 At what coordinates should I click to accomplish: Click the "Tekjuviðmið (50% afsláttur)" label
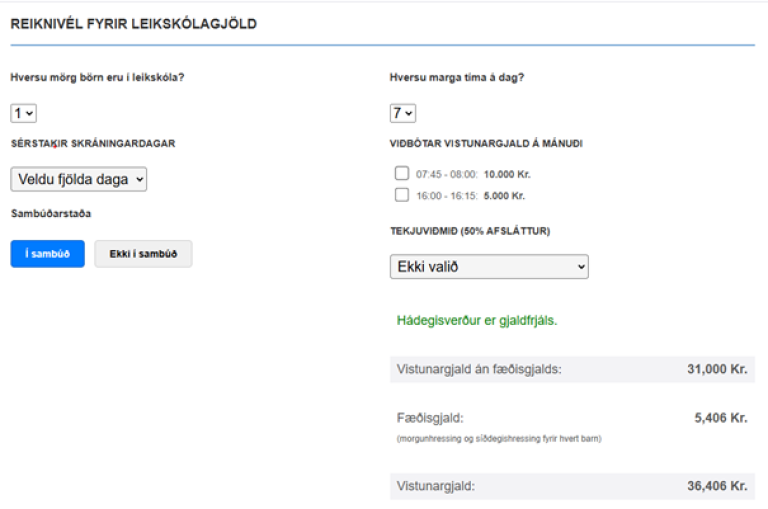pos(470,231)
